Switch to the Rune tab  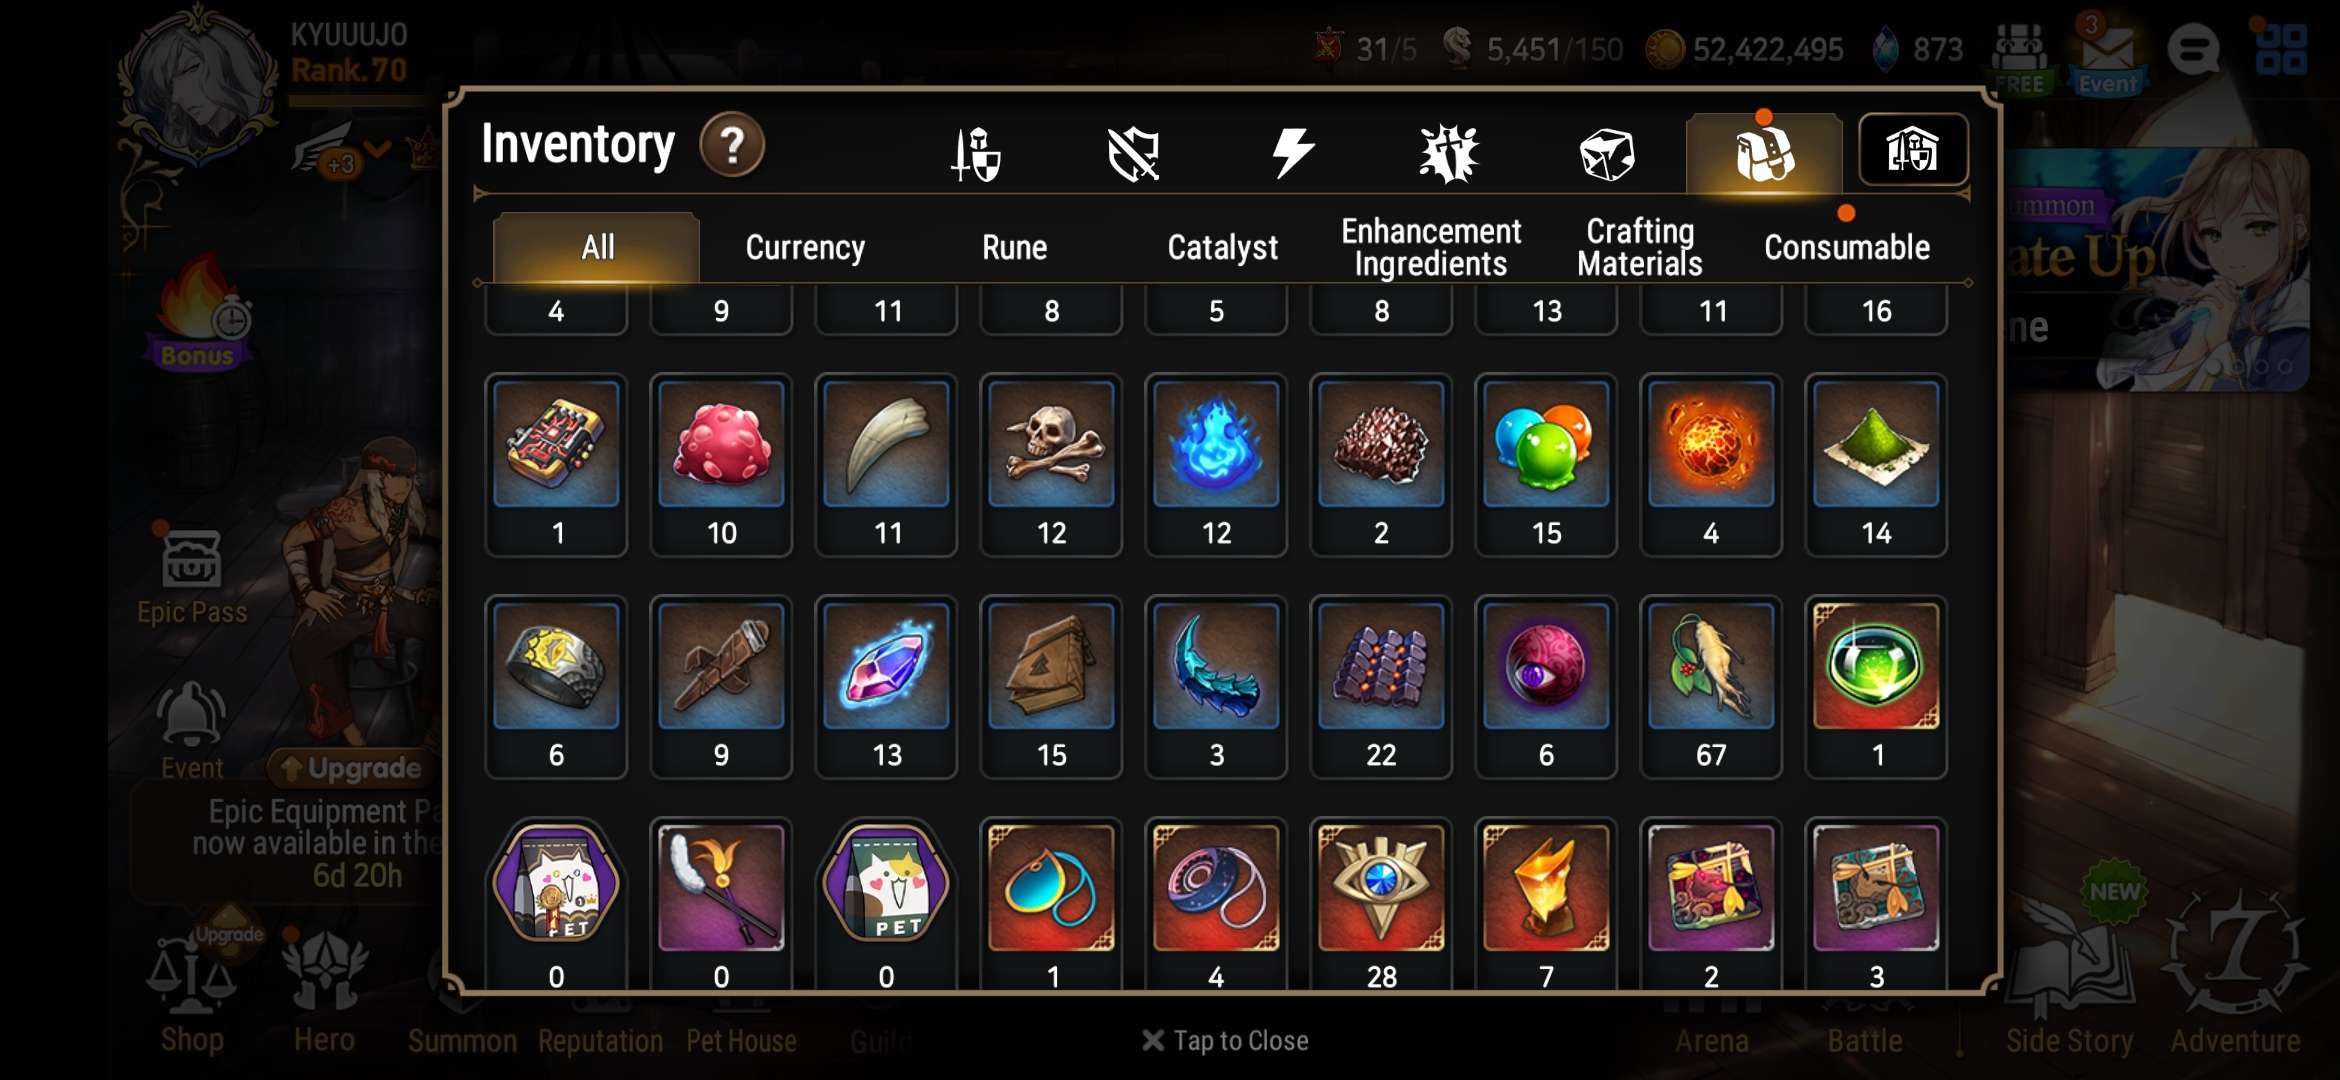(x=1014, y=247)
